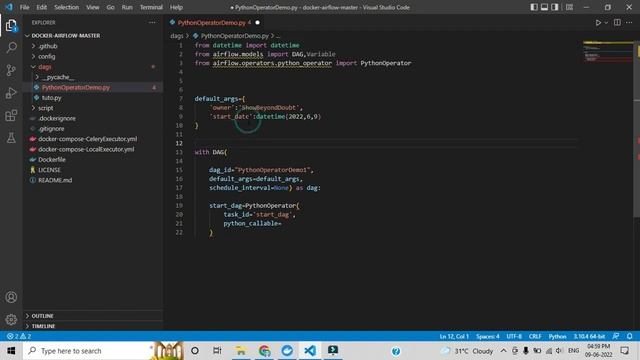Screen dimensions: 640x360
Task: Toggle primary side bar layout icon
Action: [533, 7]
